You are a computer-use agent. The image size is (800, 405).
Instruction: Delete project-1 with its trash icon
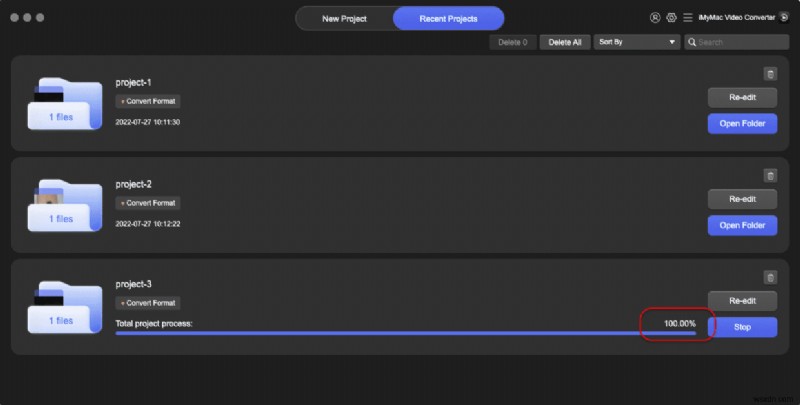(x=770, y=74)
